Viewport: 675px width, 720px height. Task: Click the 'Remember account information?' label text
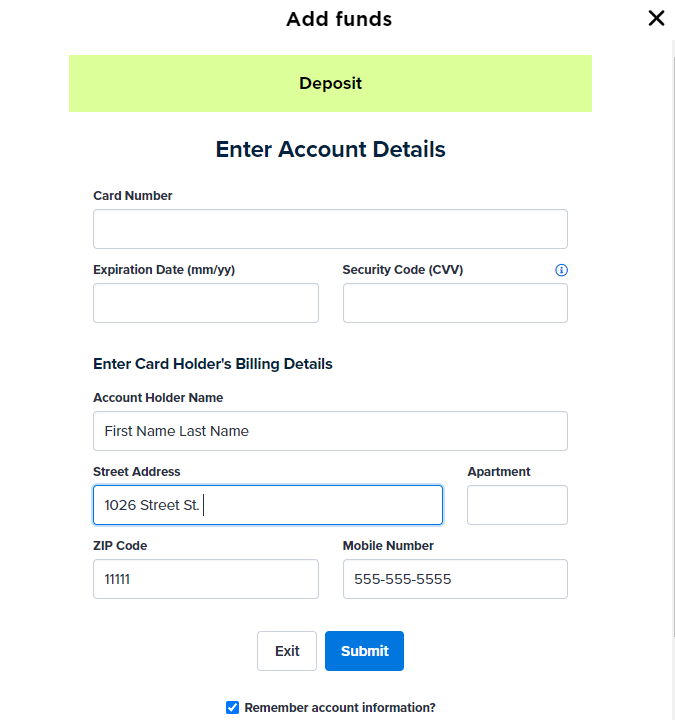click(340, 708)
